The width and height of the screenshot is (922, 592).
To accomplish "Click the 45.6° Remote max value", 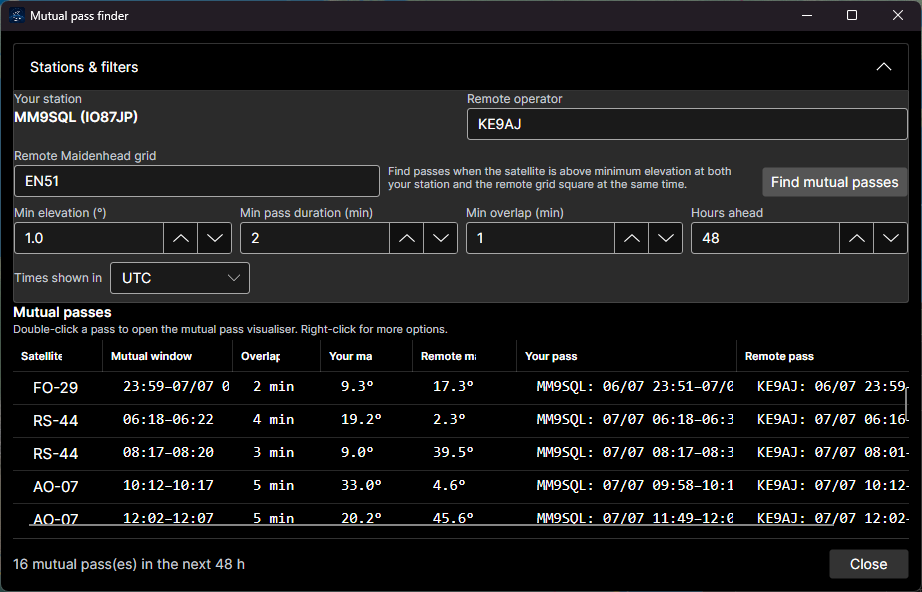I will tap(453, 517).
